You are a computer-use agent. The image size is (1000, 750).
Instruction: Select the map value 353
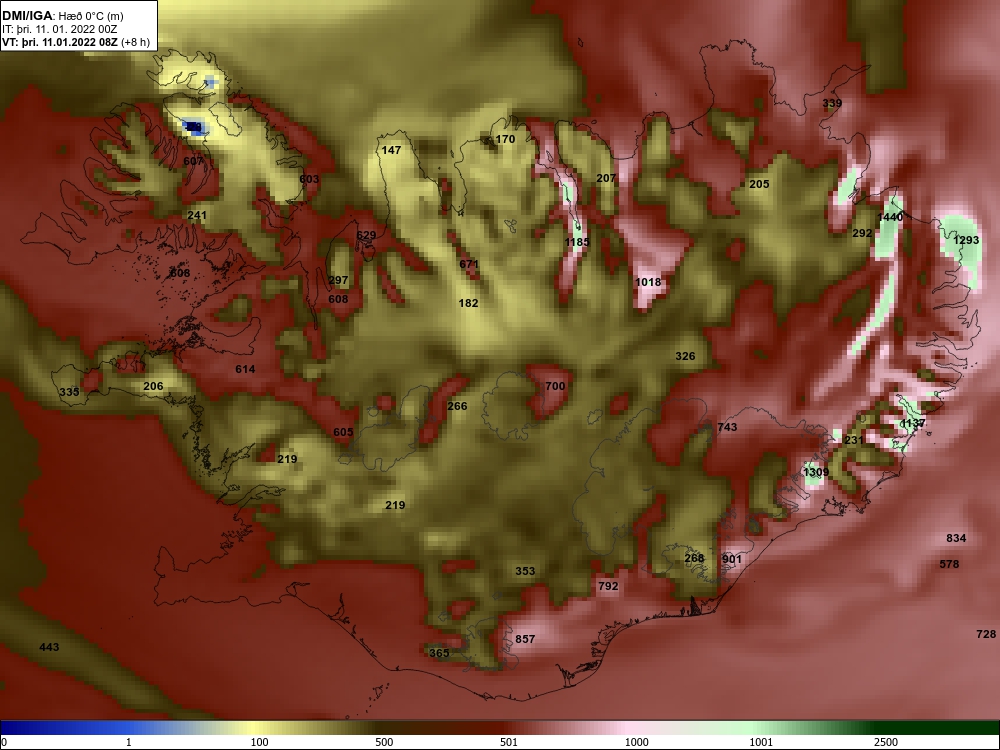[525, 571]
